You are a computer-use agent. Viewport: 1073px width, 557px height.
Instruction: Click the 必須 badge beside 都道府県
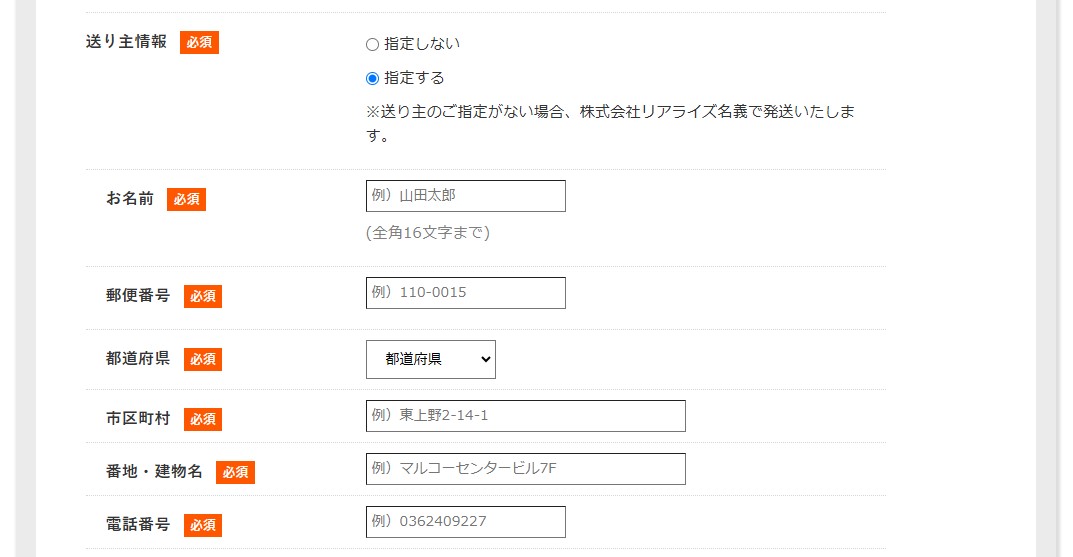coord(203,359)
